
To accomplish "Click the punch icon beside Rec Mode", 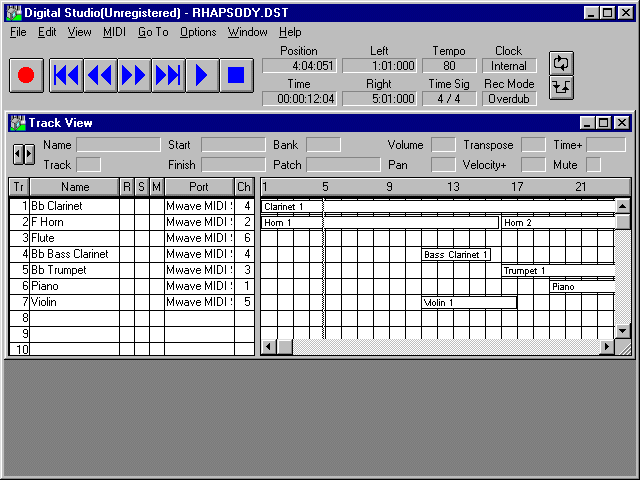I will [x=561, y=87].
